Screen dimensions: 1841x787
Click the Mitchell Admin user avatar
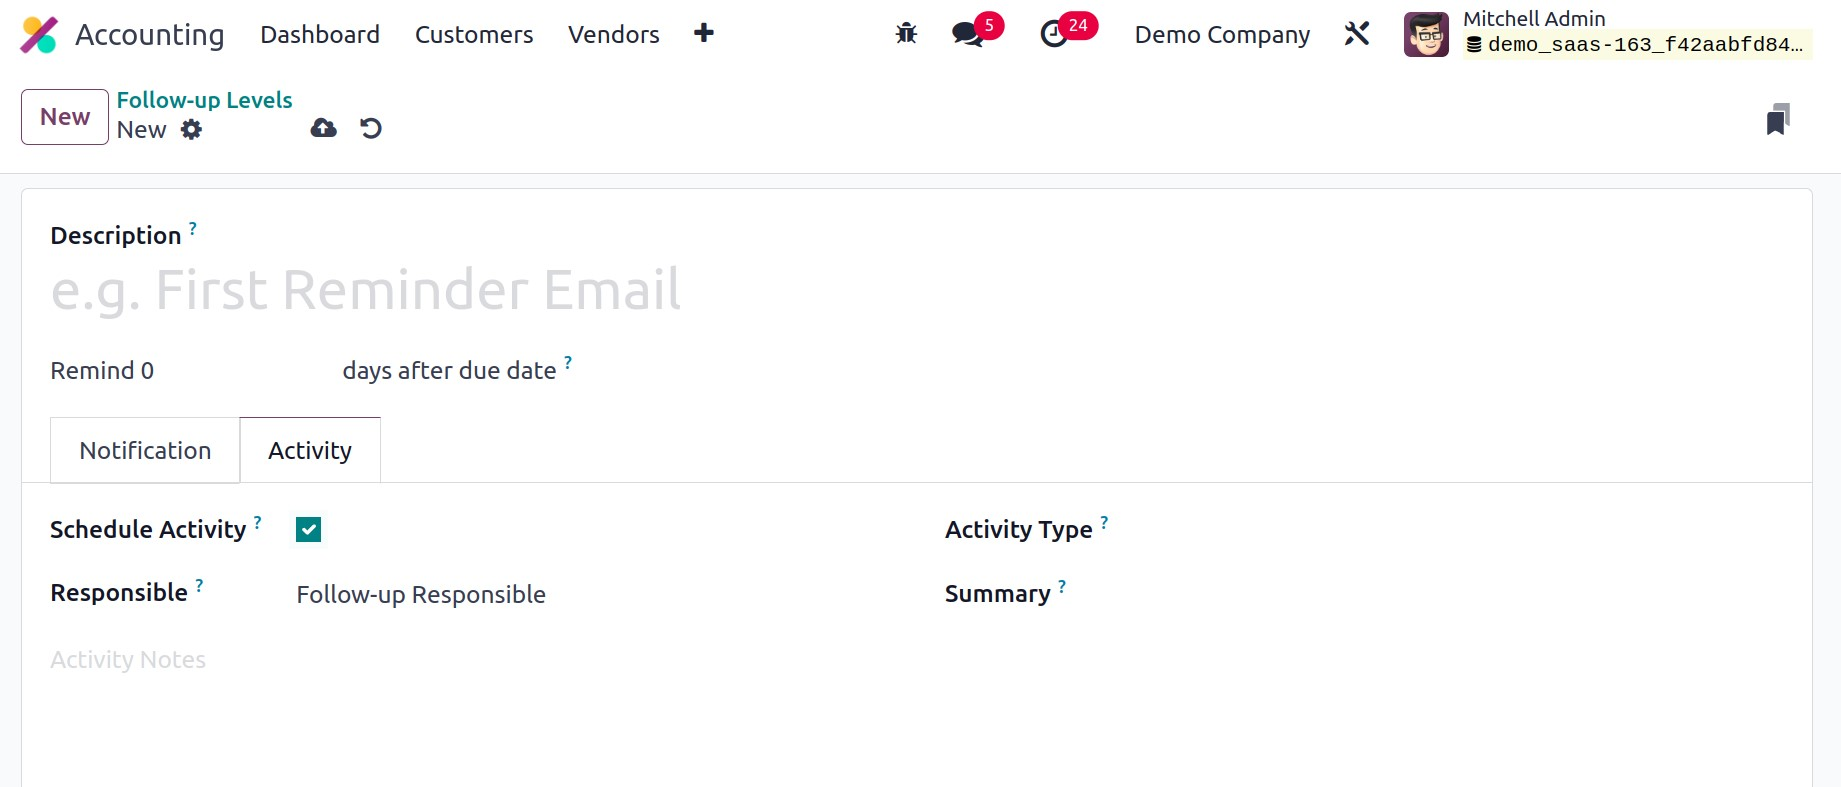point(1426,35)
